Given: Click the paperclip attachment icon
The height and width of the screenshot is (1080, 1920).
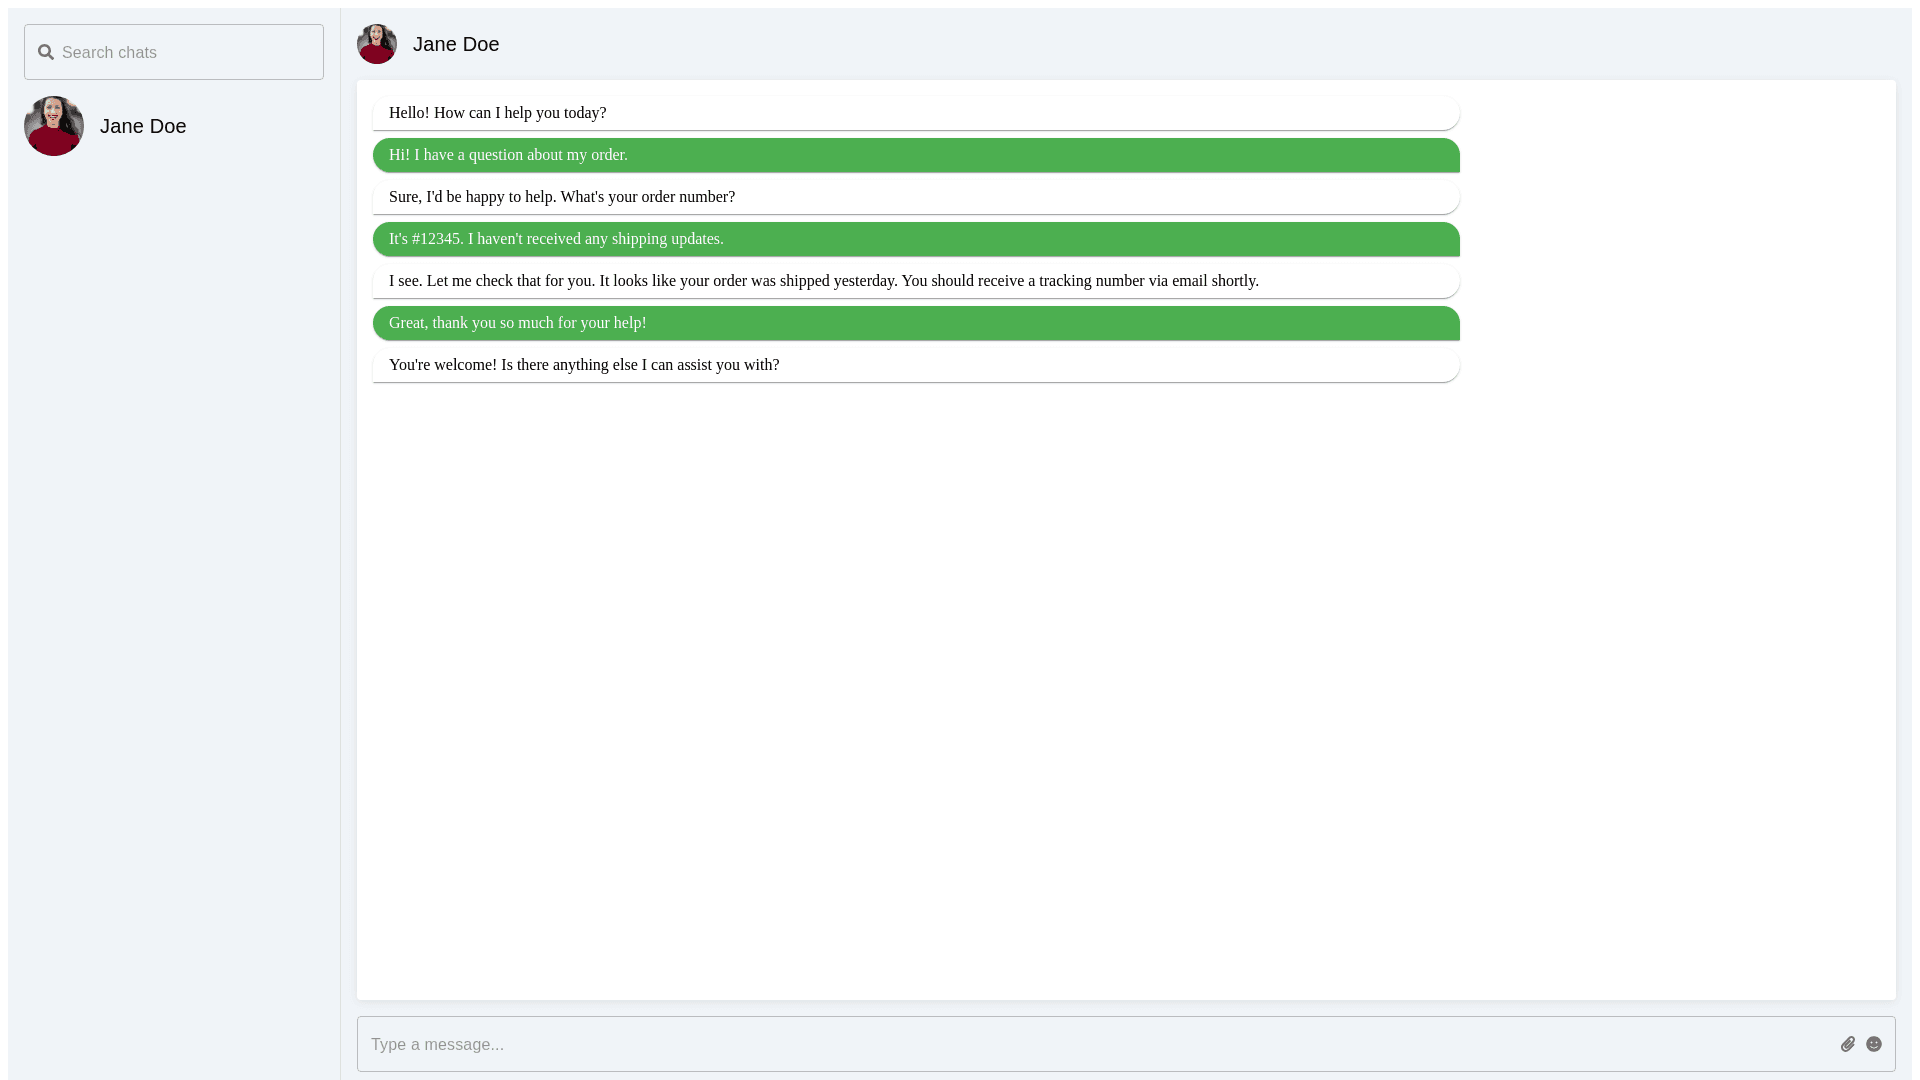Looking at the screenshot, I should click(1847, 1044).
